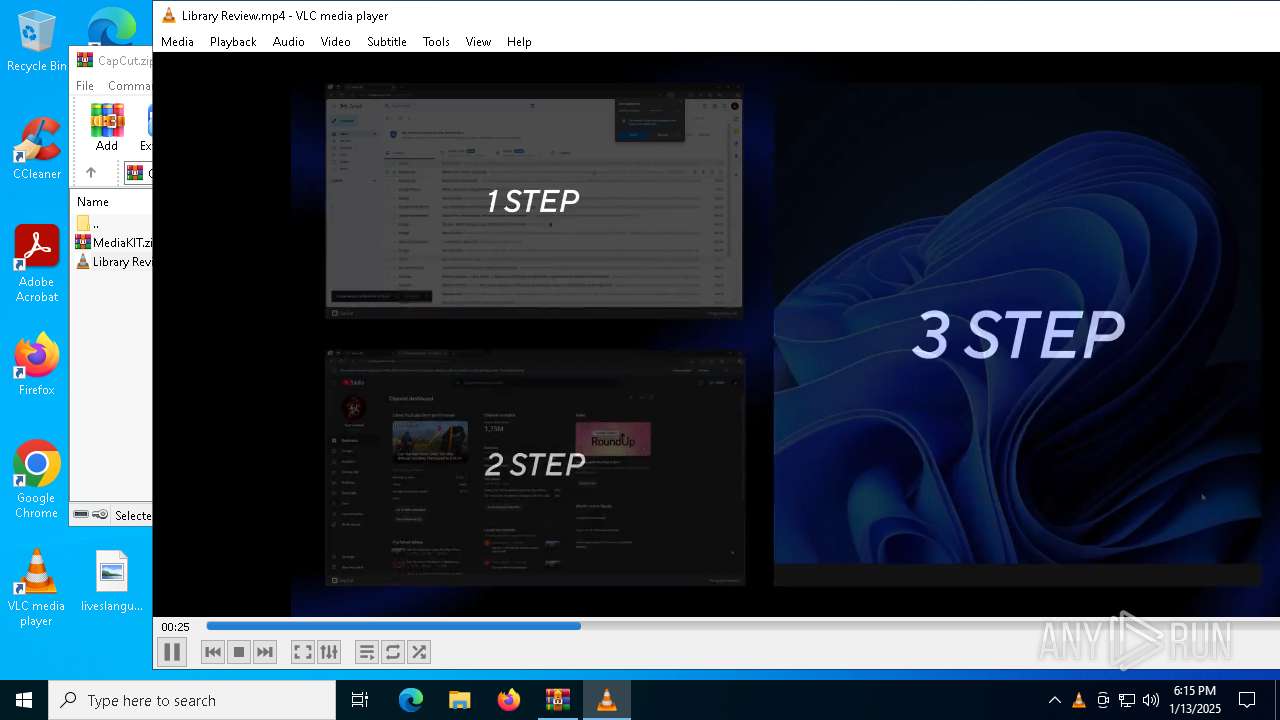Screen dimensions: 1280x720
Task: Click the elapsed time 00:25 label
Action: click(175, 627)
